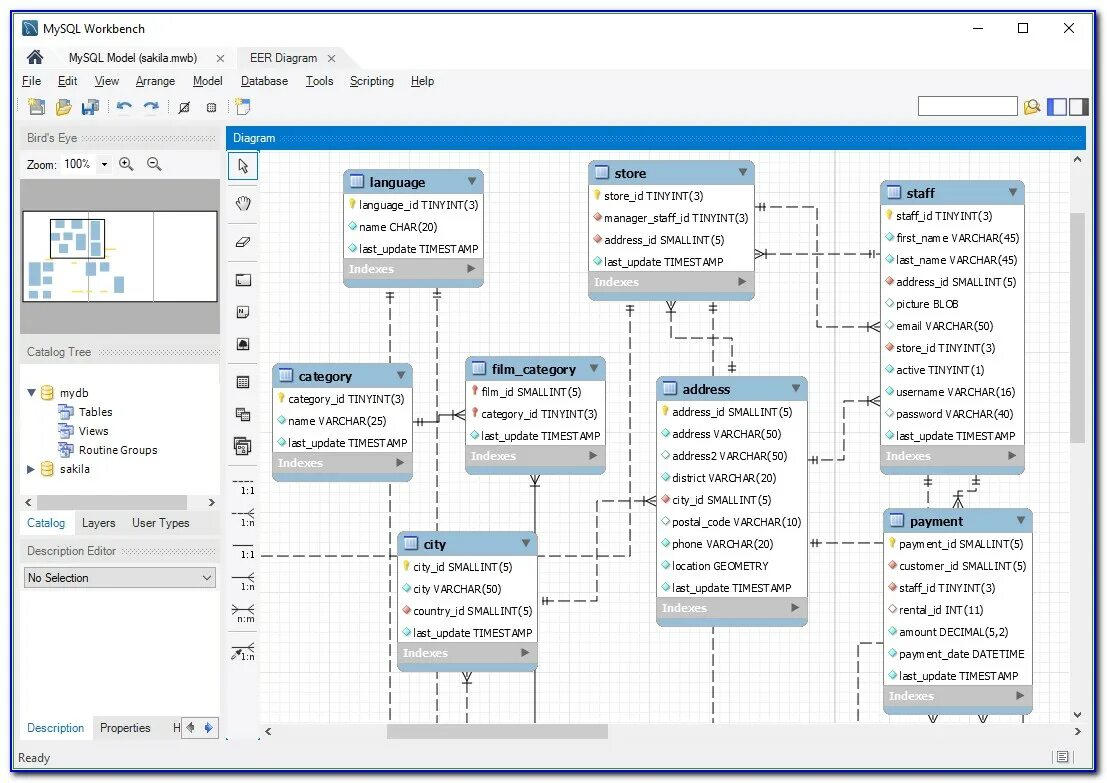This screenshot has height=783, width=1107.
Task: Open the No Selection dropdown
Action: [x=120, y=578]
